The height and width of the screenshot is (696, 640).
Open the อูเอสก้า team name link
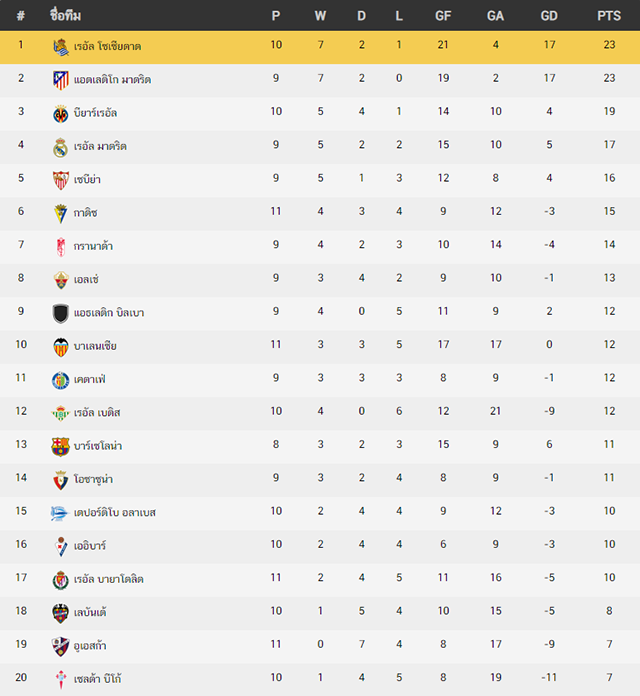(90, 645)
